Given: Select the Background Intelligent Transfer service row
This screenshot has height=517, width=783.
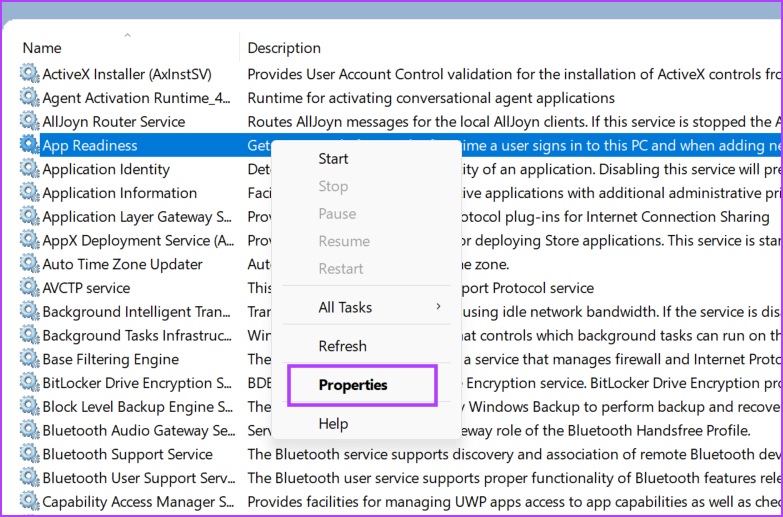Looking at the screenshot, I should [137, 312].
